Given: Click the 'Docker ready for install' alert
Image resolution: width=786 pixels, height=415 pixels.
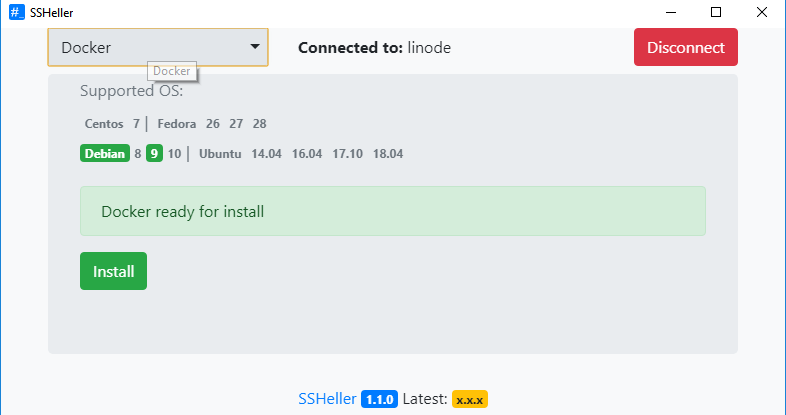Looking at the screenshot, I should tap(392, 211).
